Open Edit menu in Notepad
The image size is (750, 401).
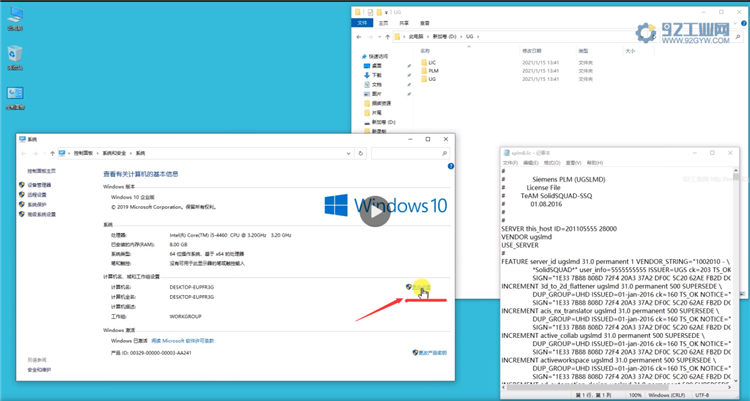(x=530, y=163)
